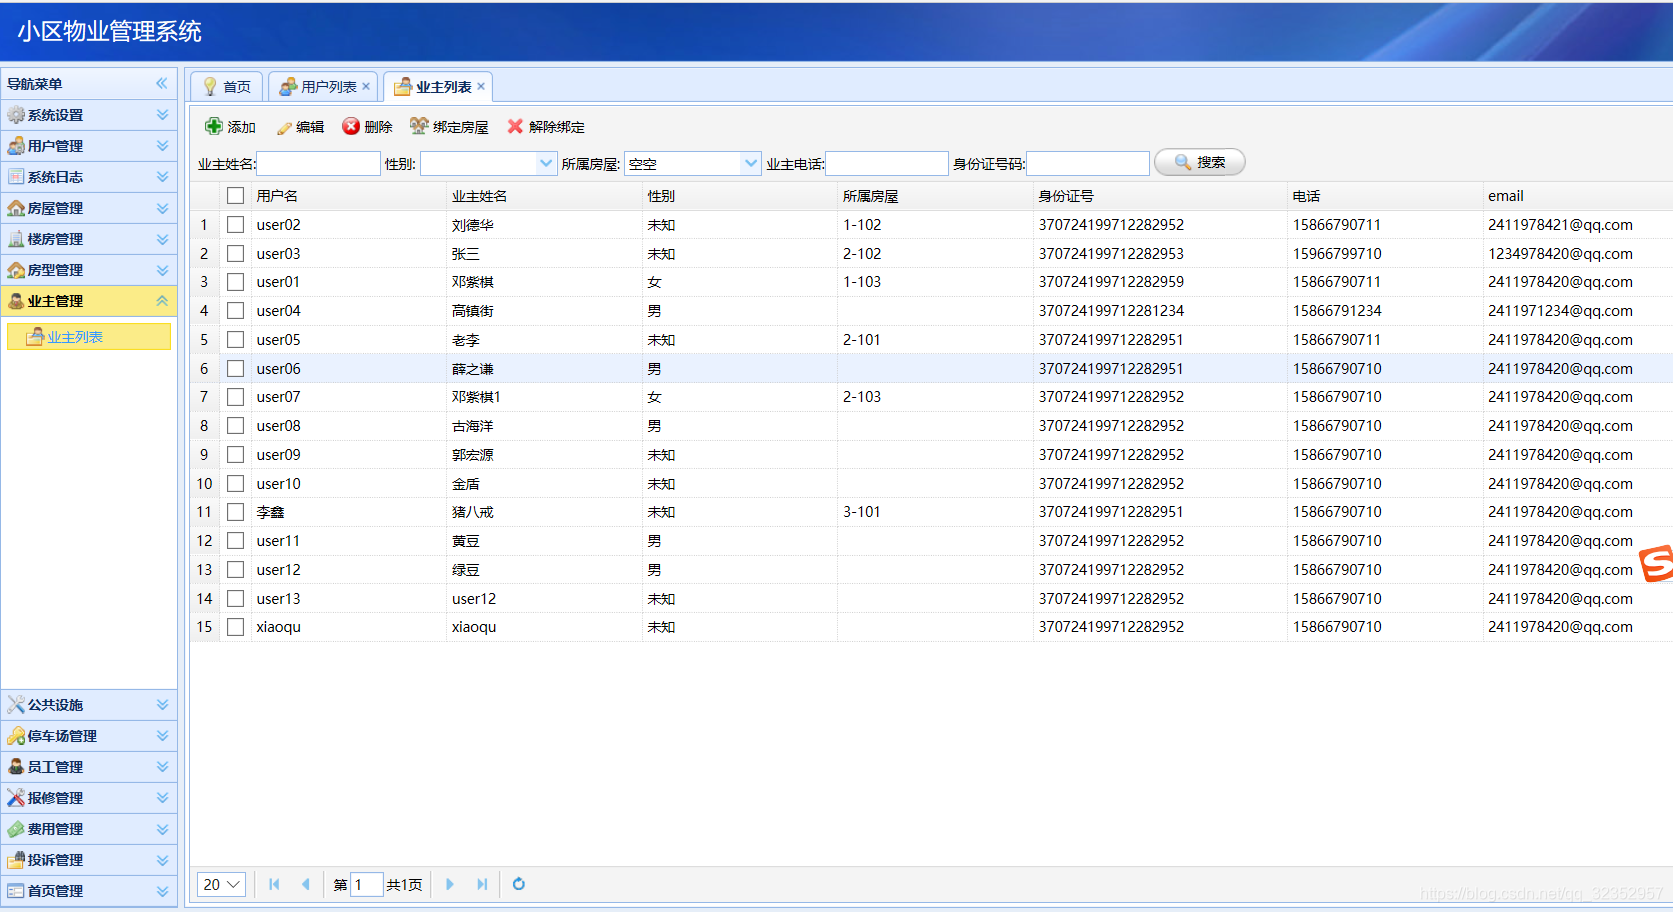Viewport: 1673px width, 912px height.
Task: Open 停车场管理 sidebar section
Action: pos(89,736)
